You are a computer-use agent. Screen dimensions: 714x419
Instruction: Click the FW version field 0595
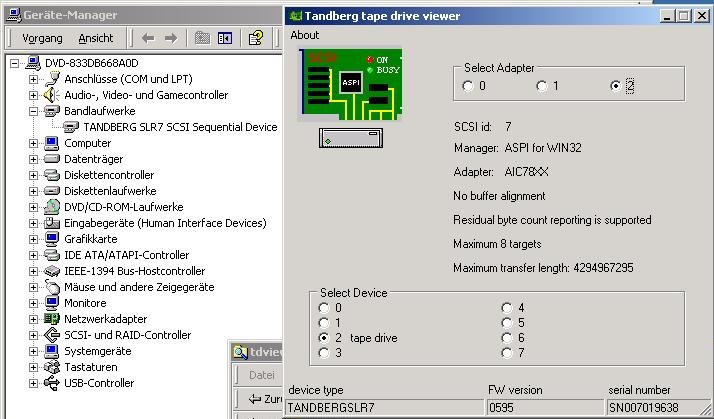tap(545, 407)
